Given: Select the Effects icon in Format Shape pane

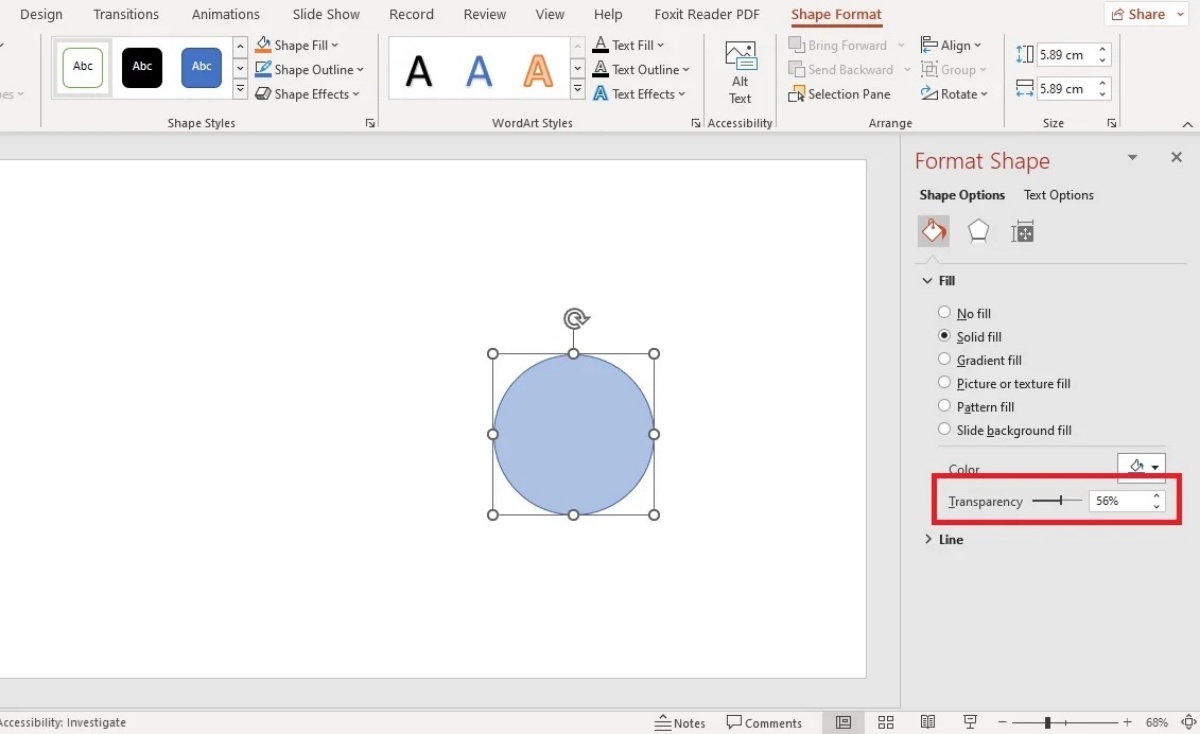Looking at the screenshot, I should pyautogui.click(x=978, y=231).
